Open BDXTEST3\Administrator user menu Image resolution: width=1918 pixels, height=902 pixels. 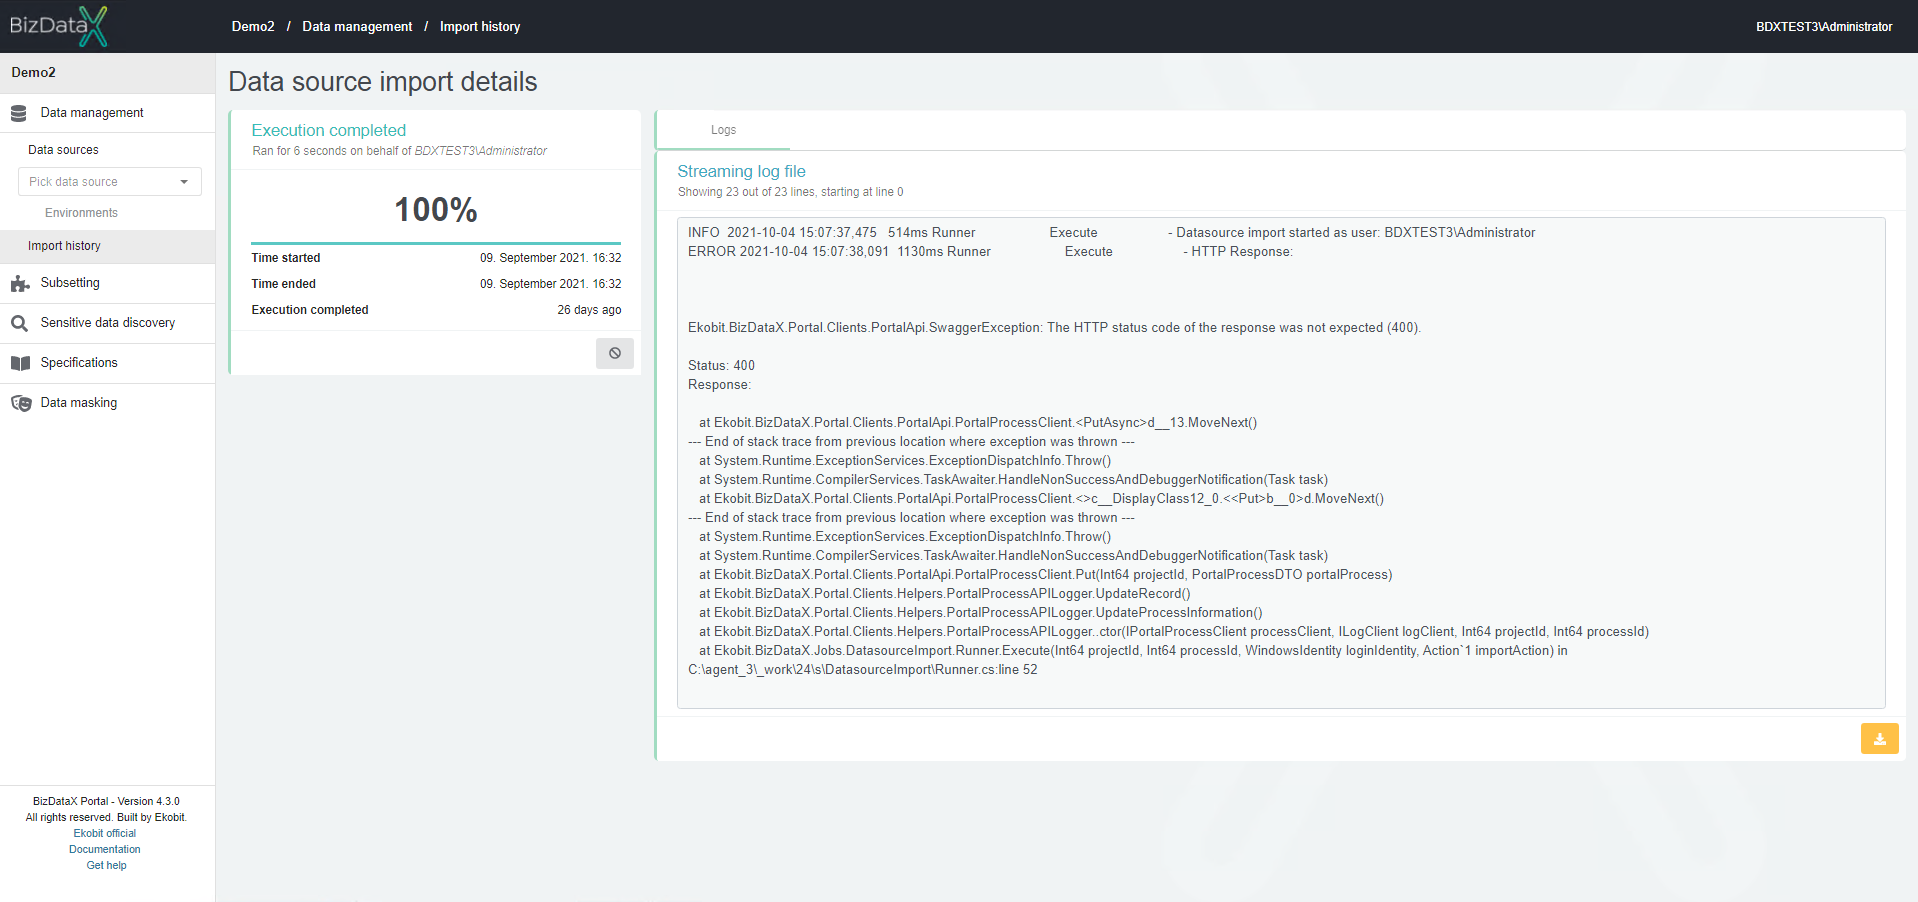point(1824,27)
